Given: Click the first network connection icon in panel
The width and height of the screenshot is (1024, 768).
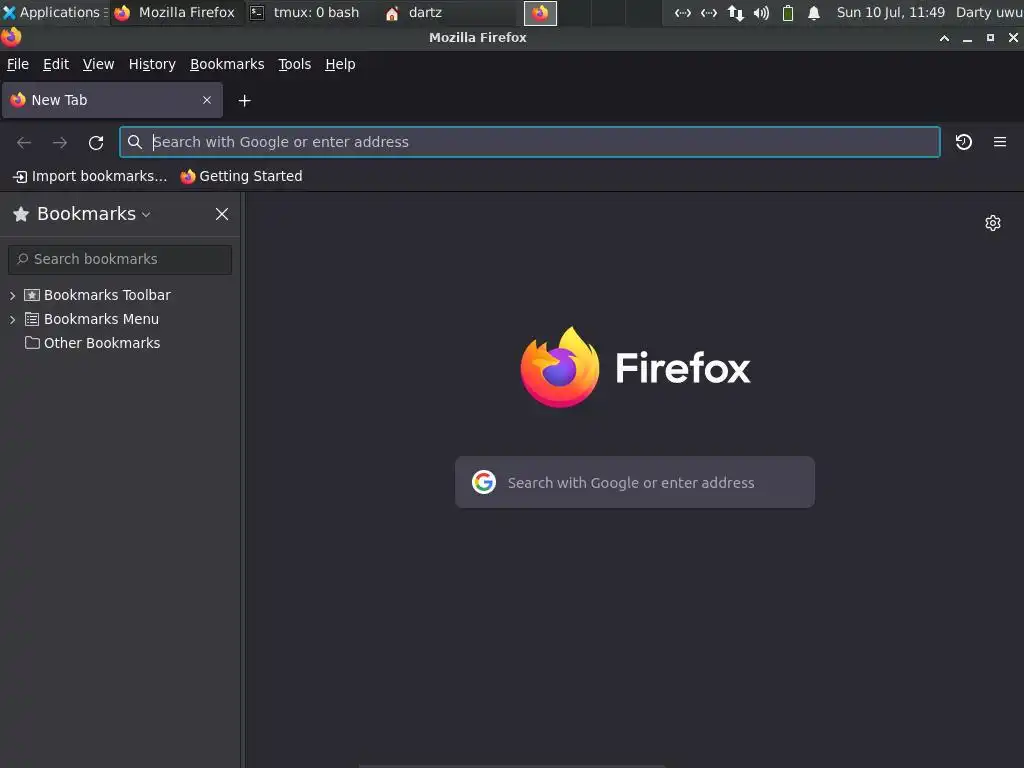Looking at the screenshot, I should click(x=682, y=13).
